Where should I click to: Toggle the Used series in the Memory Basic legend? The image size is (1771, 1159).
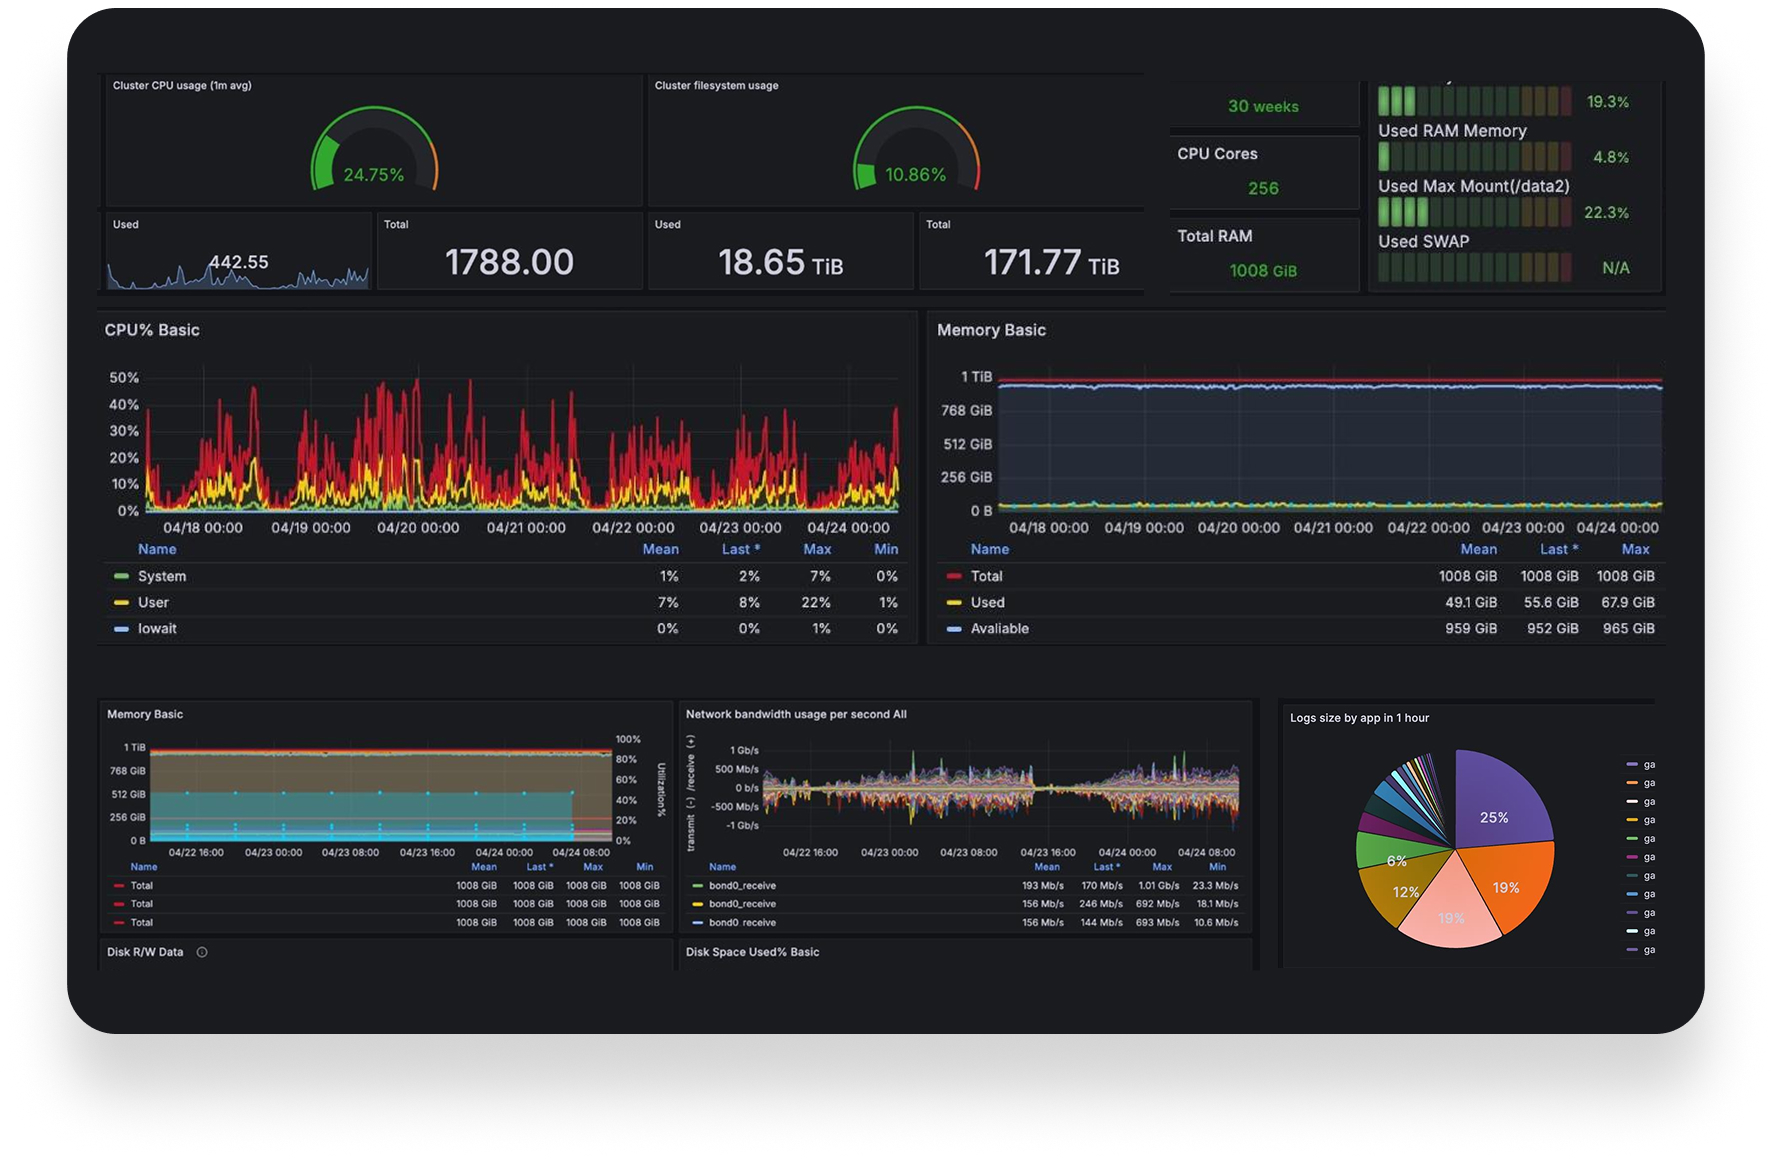point(987,602)
